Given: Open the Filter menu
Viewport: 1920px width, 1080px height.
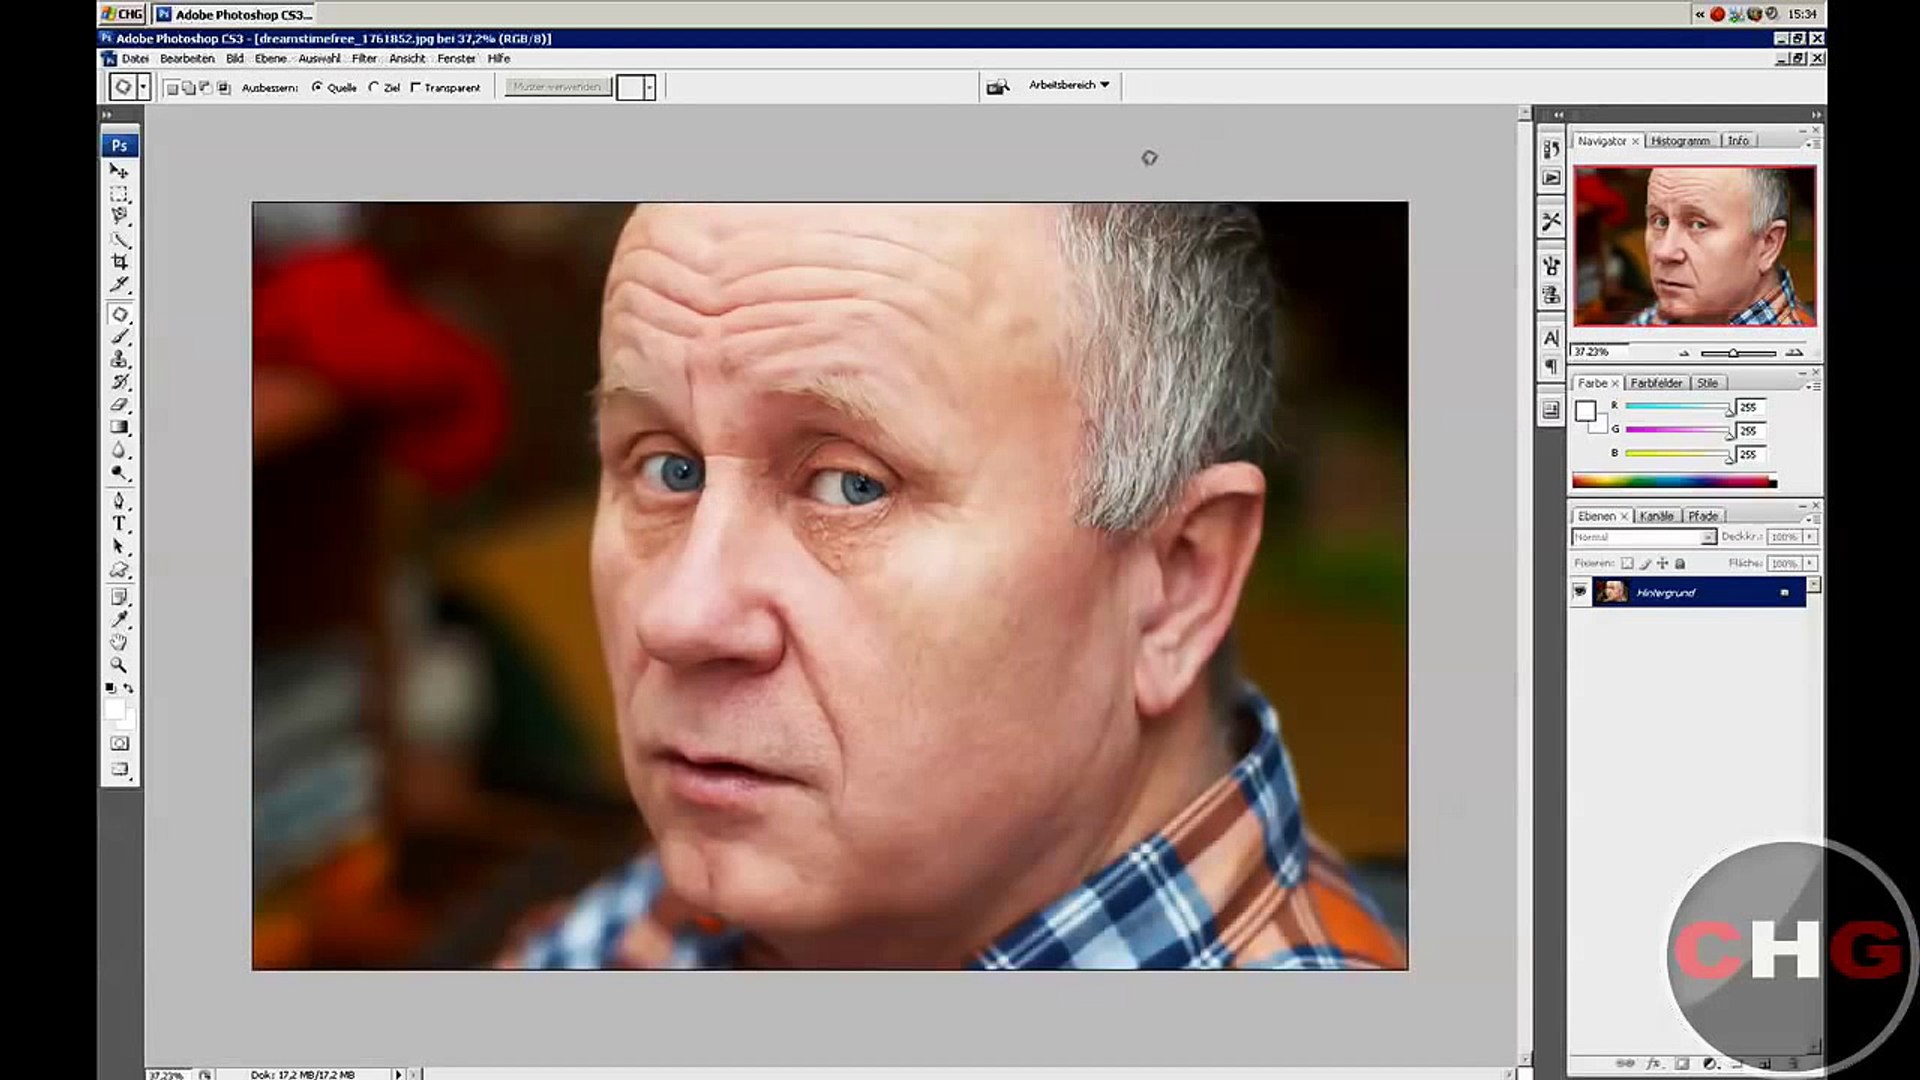Looking at the screenshot, I should pyautogui.click(x=364, y=58).
